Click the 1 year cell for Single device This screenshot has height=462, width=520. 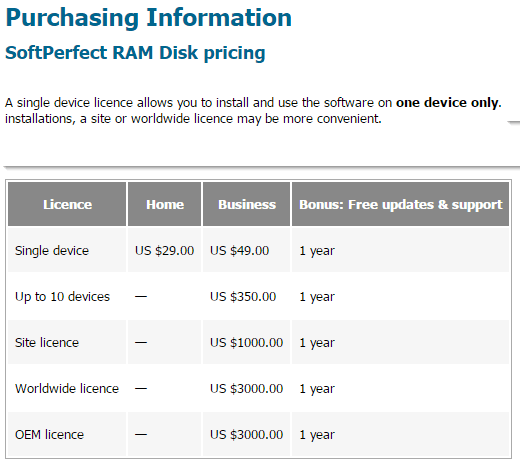coord(317,251)
